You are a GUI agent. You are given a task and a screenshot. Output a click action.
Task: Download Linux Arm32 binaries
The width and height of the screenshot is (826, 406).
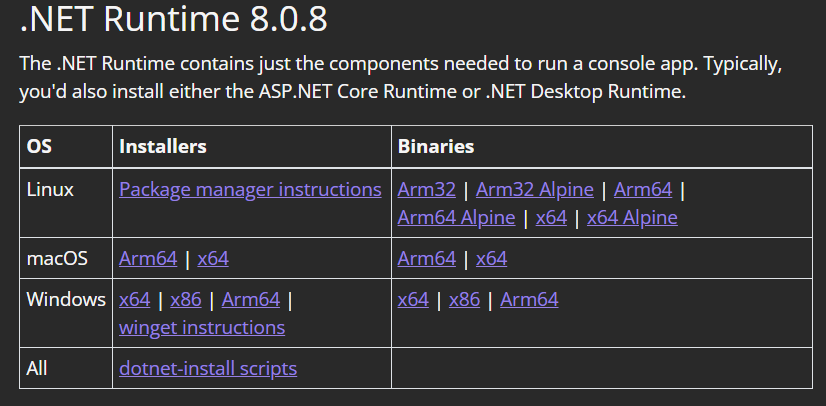pyautogui.click(x=427, y=189)
